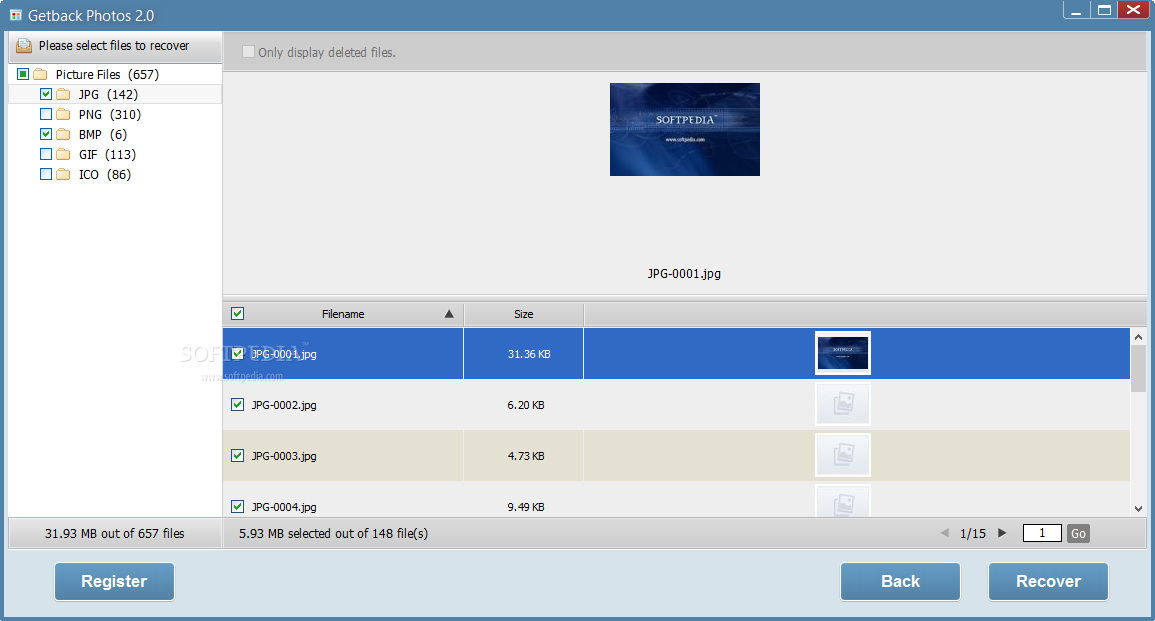Toggle the select-all checkbox in Filename header
Viewport: 1155px width, 621px height.
click(237, 313)
